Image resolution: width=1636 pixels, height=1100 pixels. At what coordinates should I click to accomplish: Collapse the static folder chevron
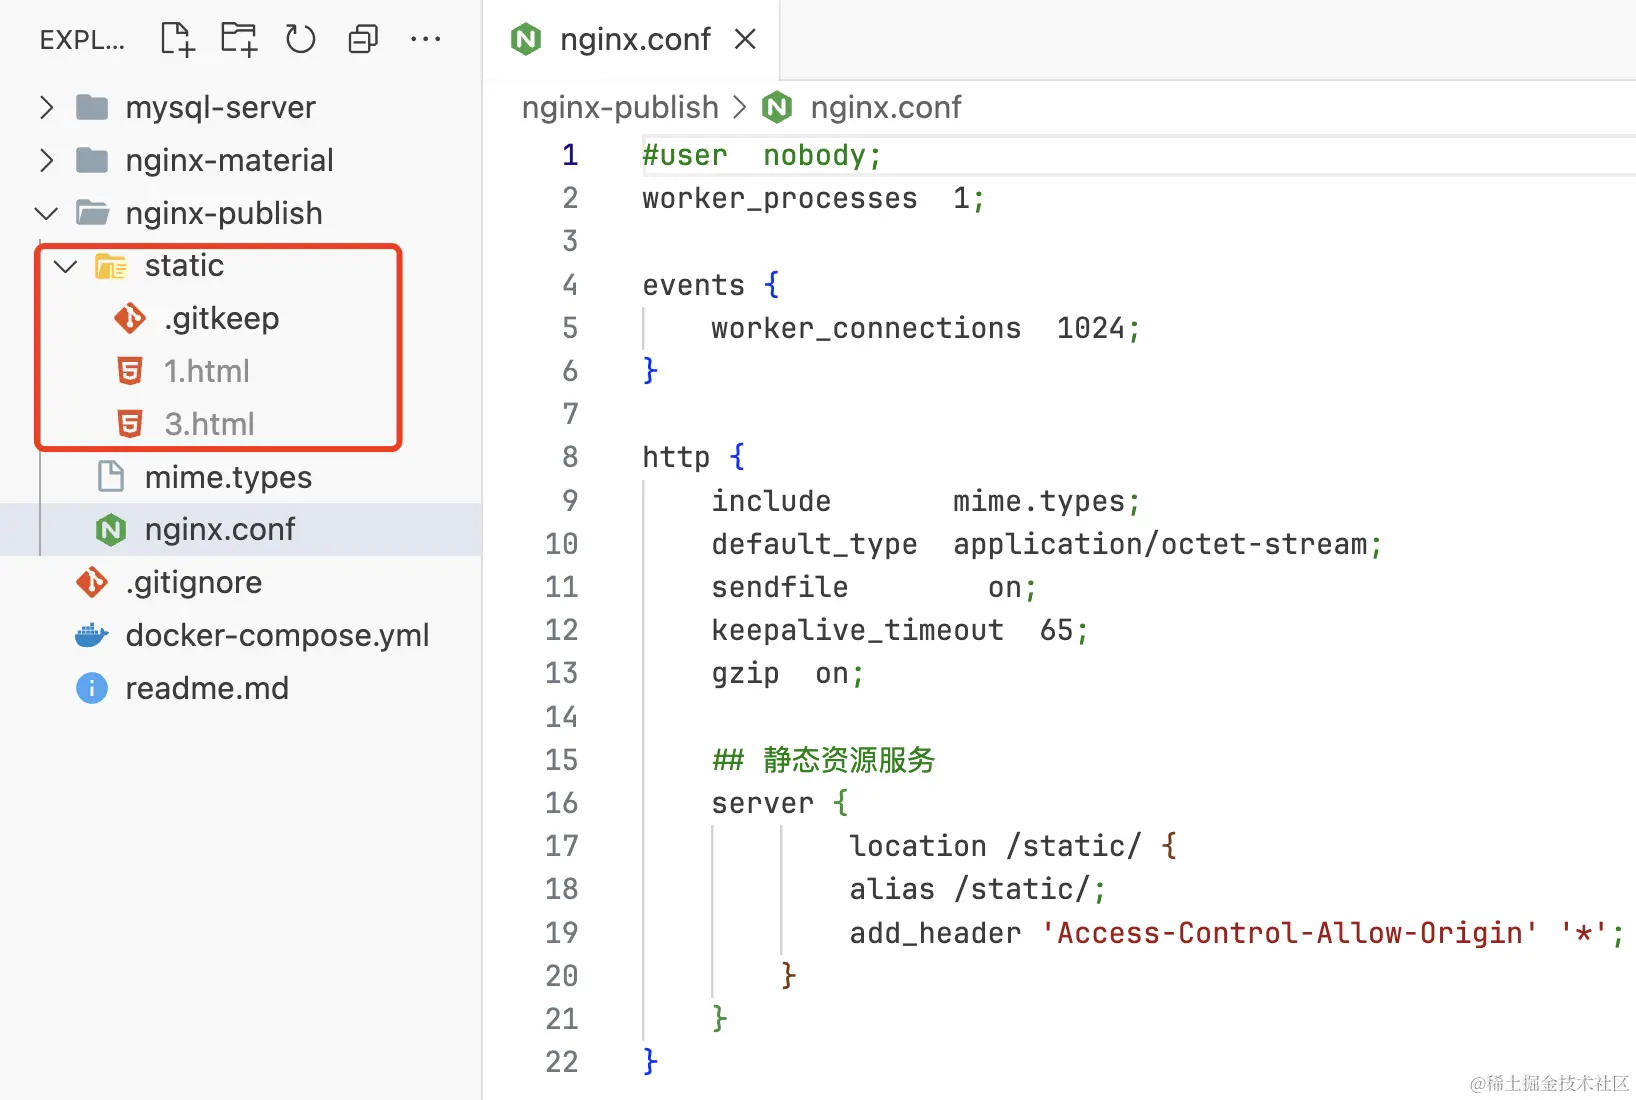[66, 266]
